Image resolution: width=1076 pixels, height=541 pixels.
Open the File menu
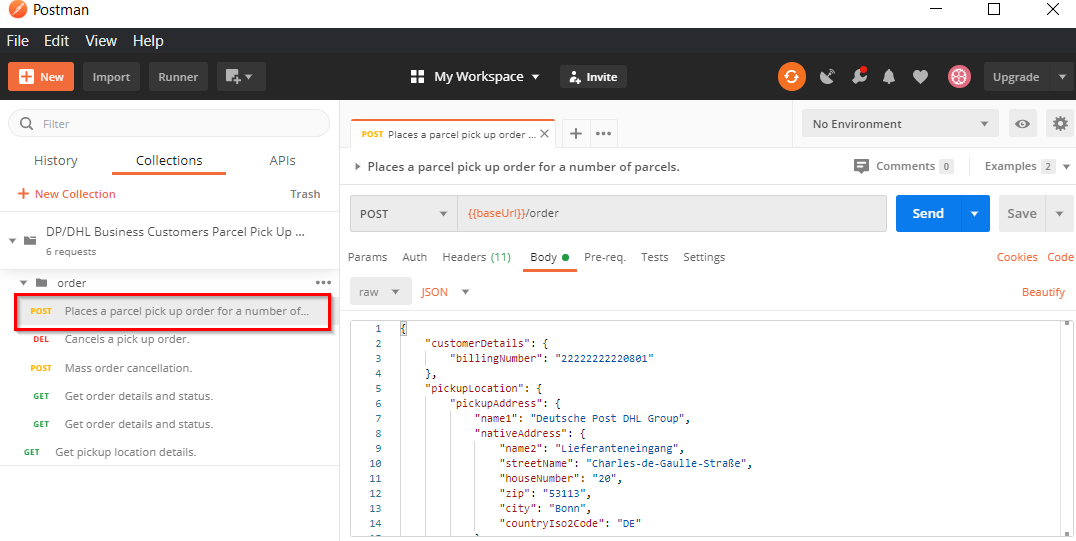tap(18, 41)
